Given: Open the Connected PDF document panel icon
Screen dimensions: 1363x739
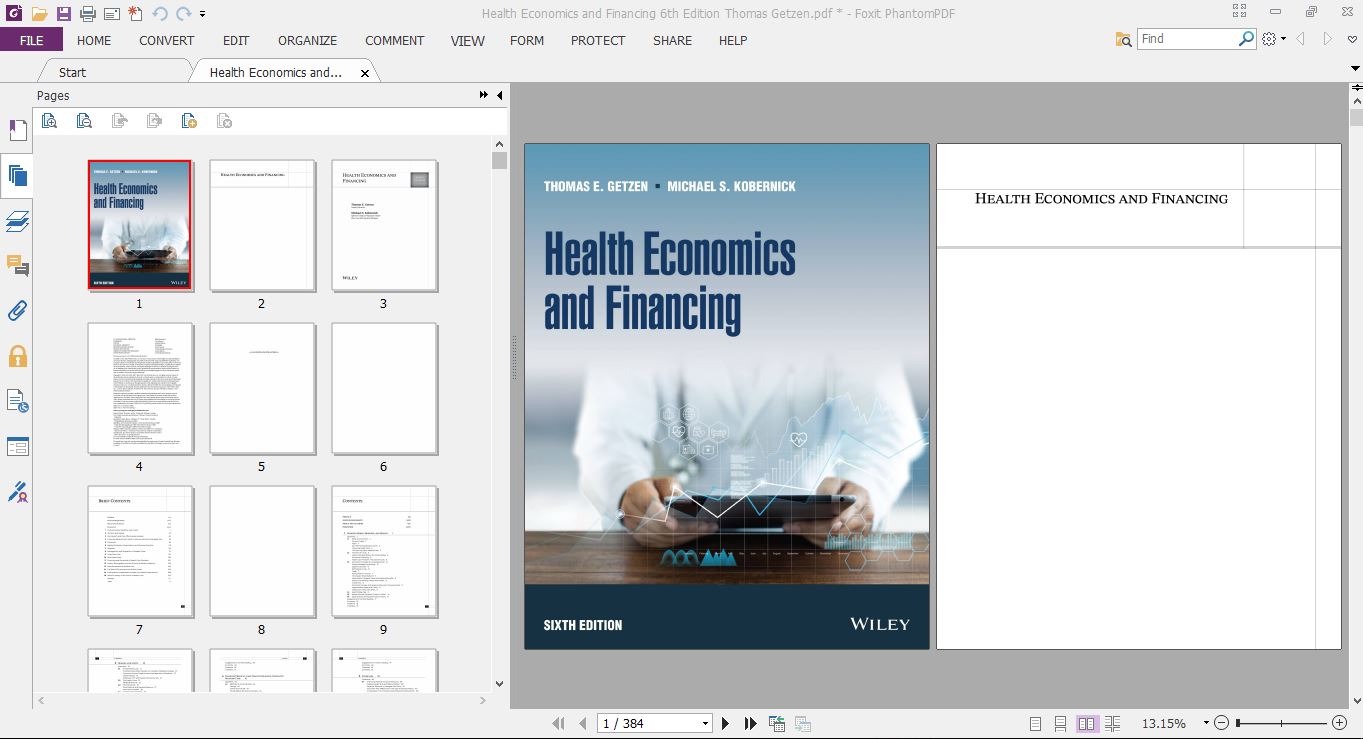Looking at the screenshot, I should (x=17, y=401).
